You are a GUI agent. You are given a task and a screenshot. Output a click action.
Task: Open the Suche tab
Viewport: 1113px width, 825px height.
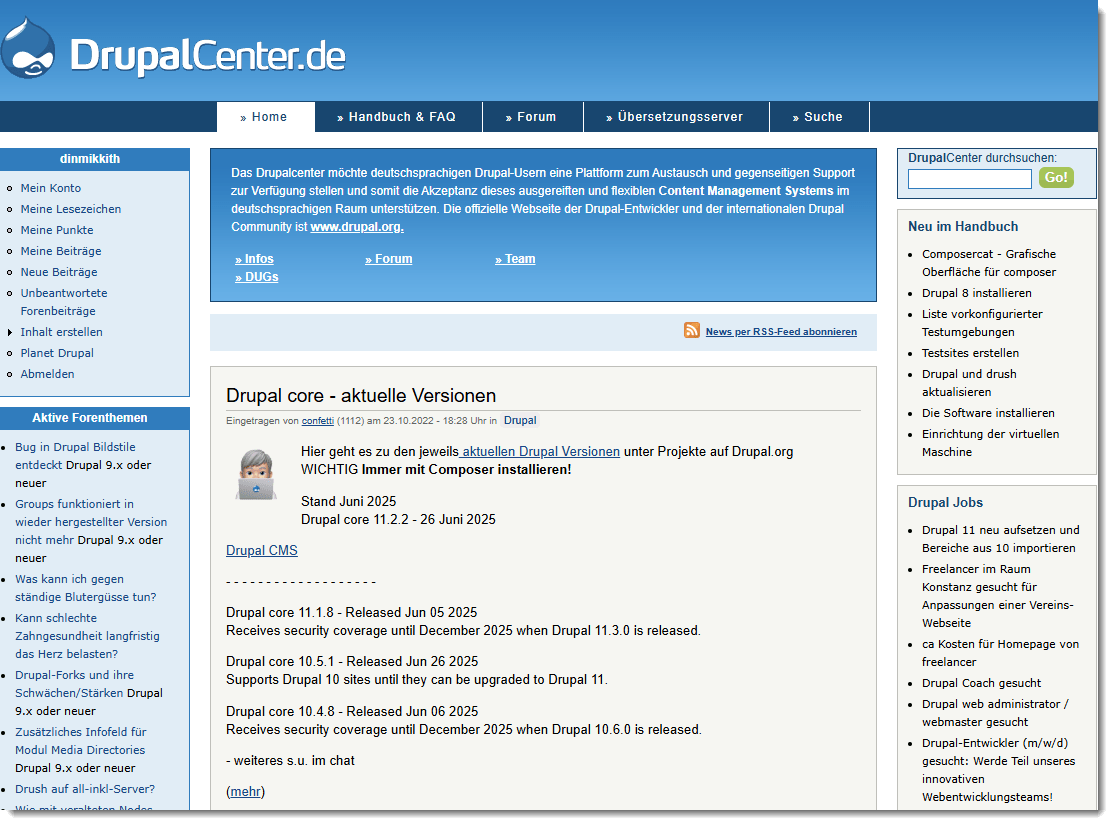[x=819, y=117]
